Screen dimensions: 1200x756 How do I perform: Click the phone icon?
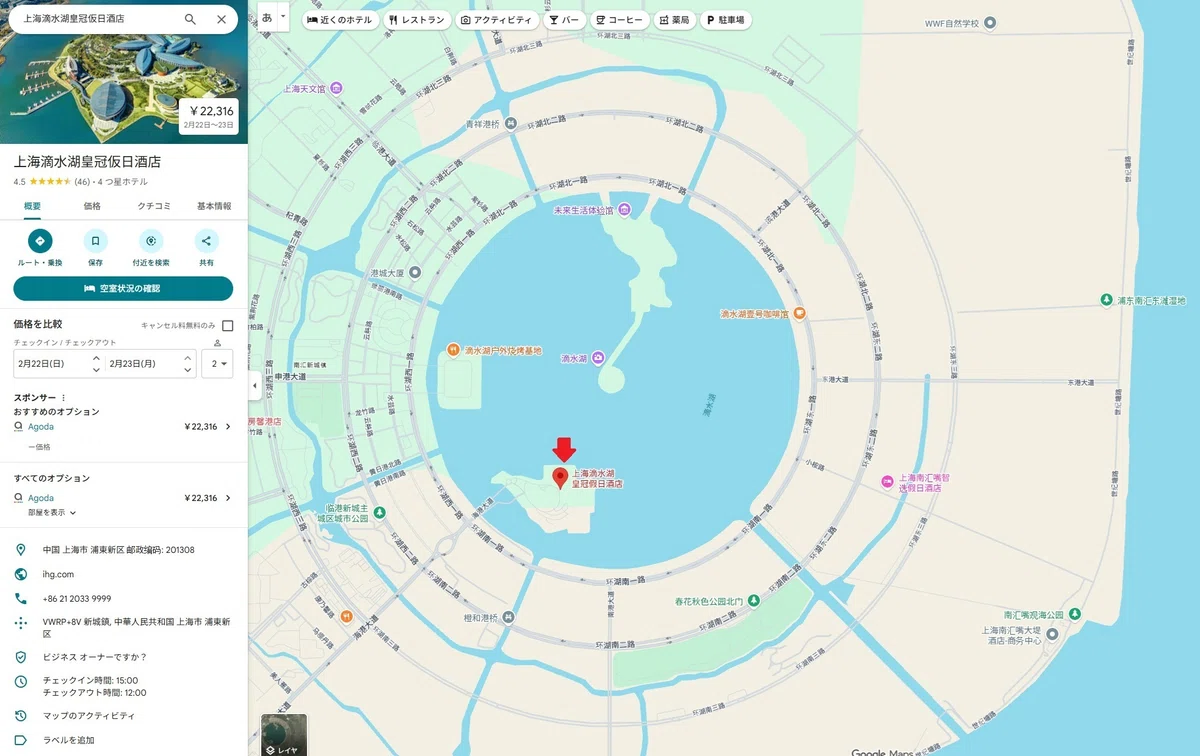coord(20,598)
